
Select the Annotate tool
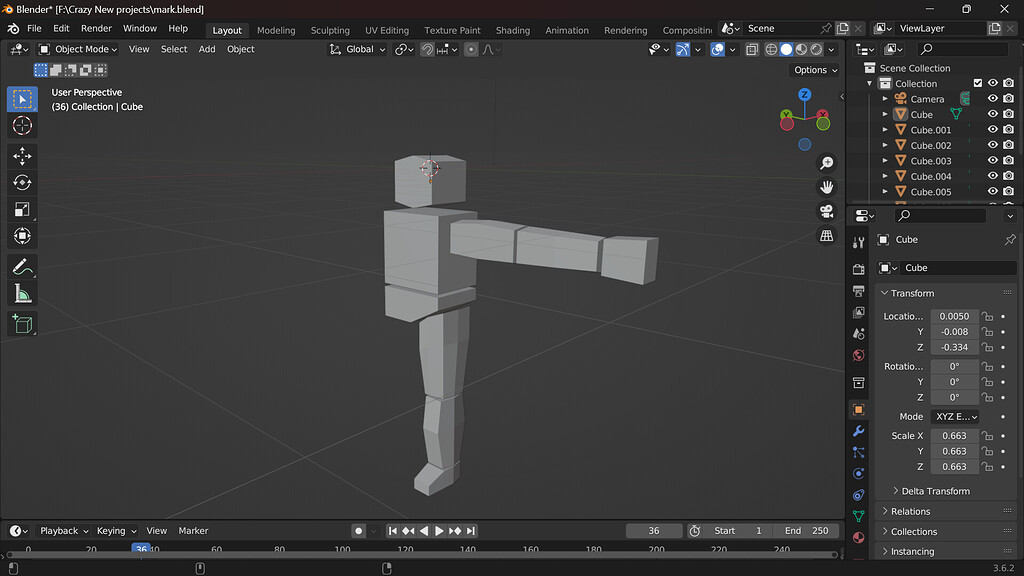(x=22, y=266)
